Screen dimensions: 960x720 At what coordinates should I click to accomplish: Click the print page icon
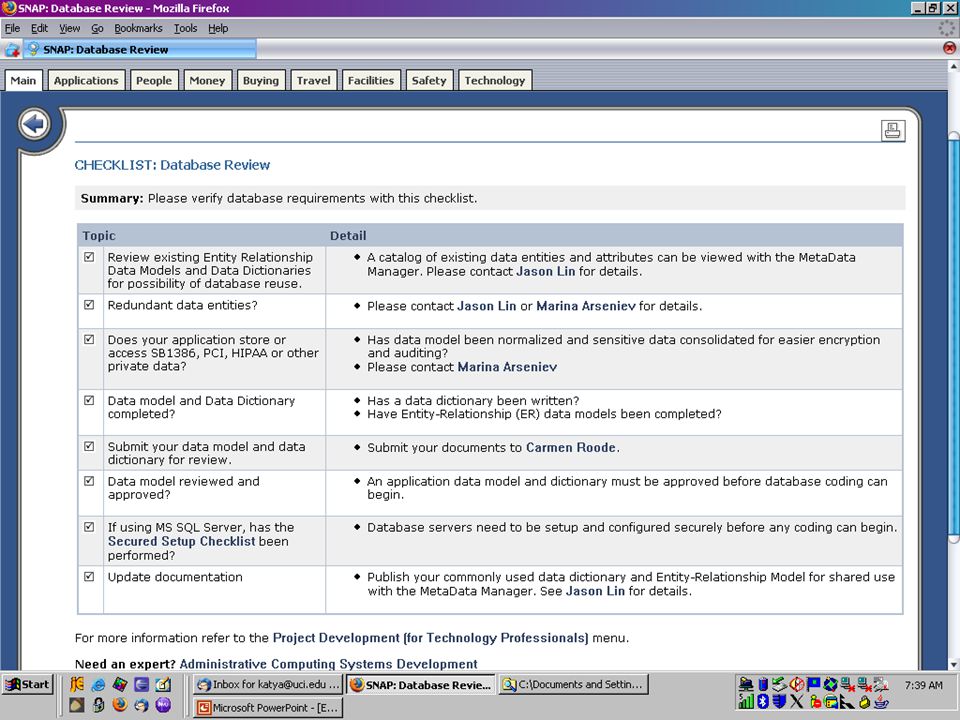(893, 130)
